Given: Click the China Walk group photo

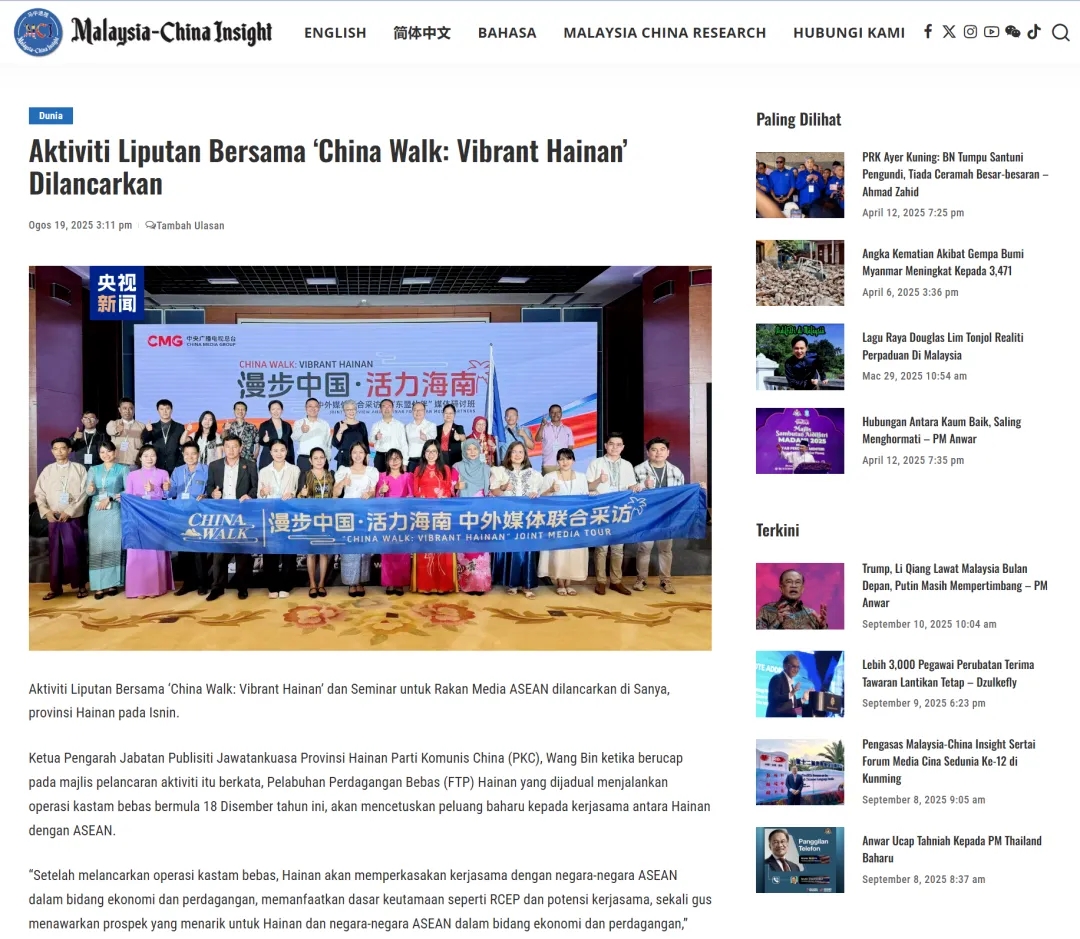Looking at the screenshot, I should pyautogui.click(x=370, y=458).
